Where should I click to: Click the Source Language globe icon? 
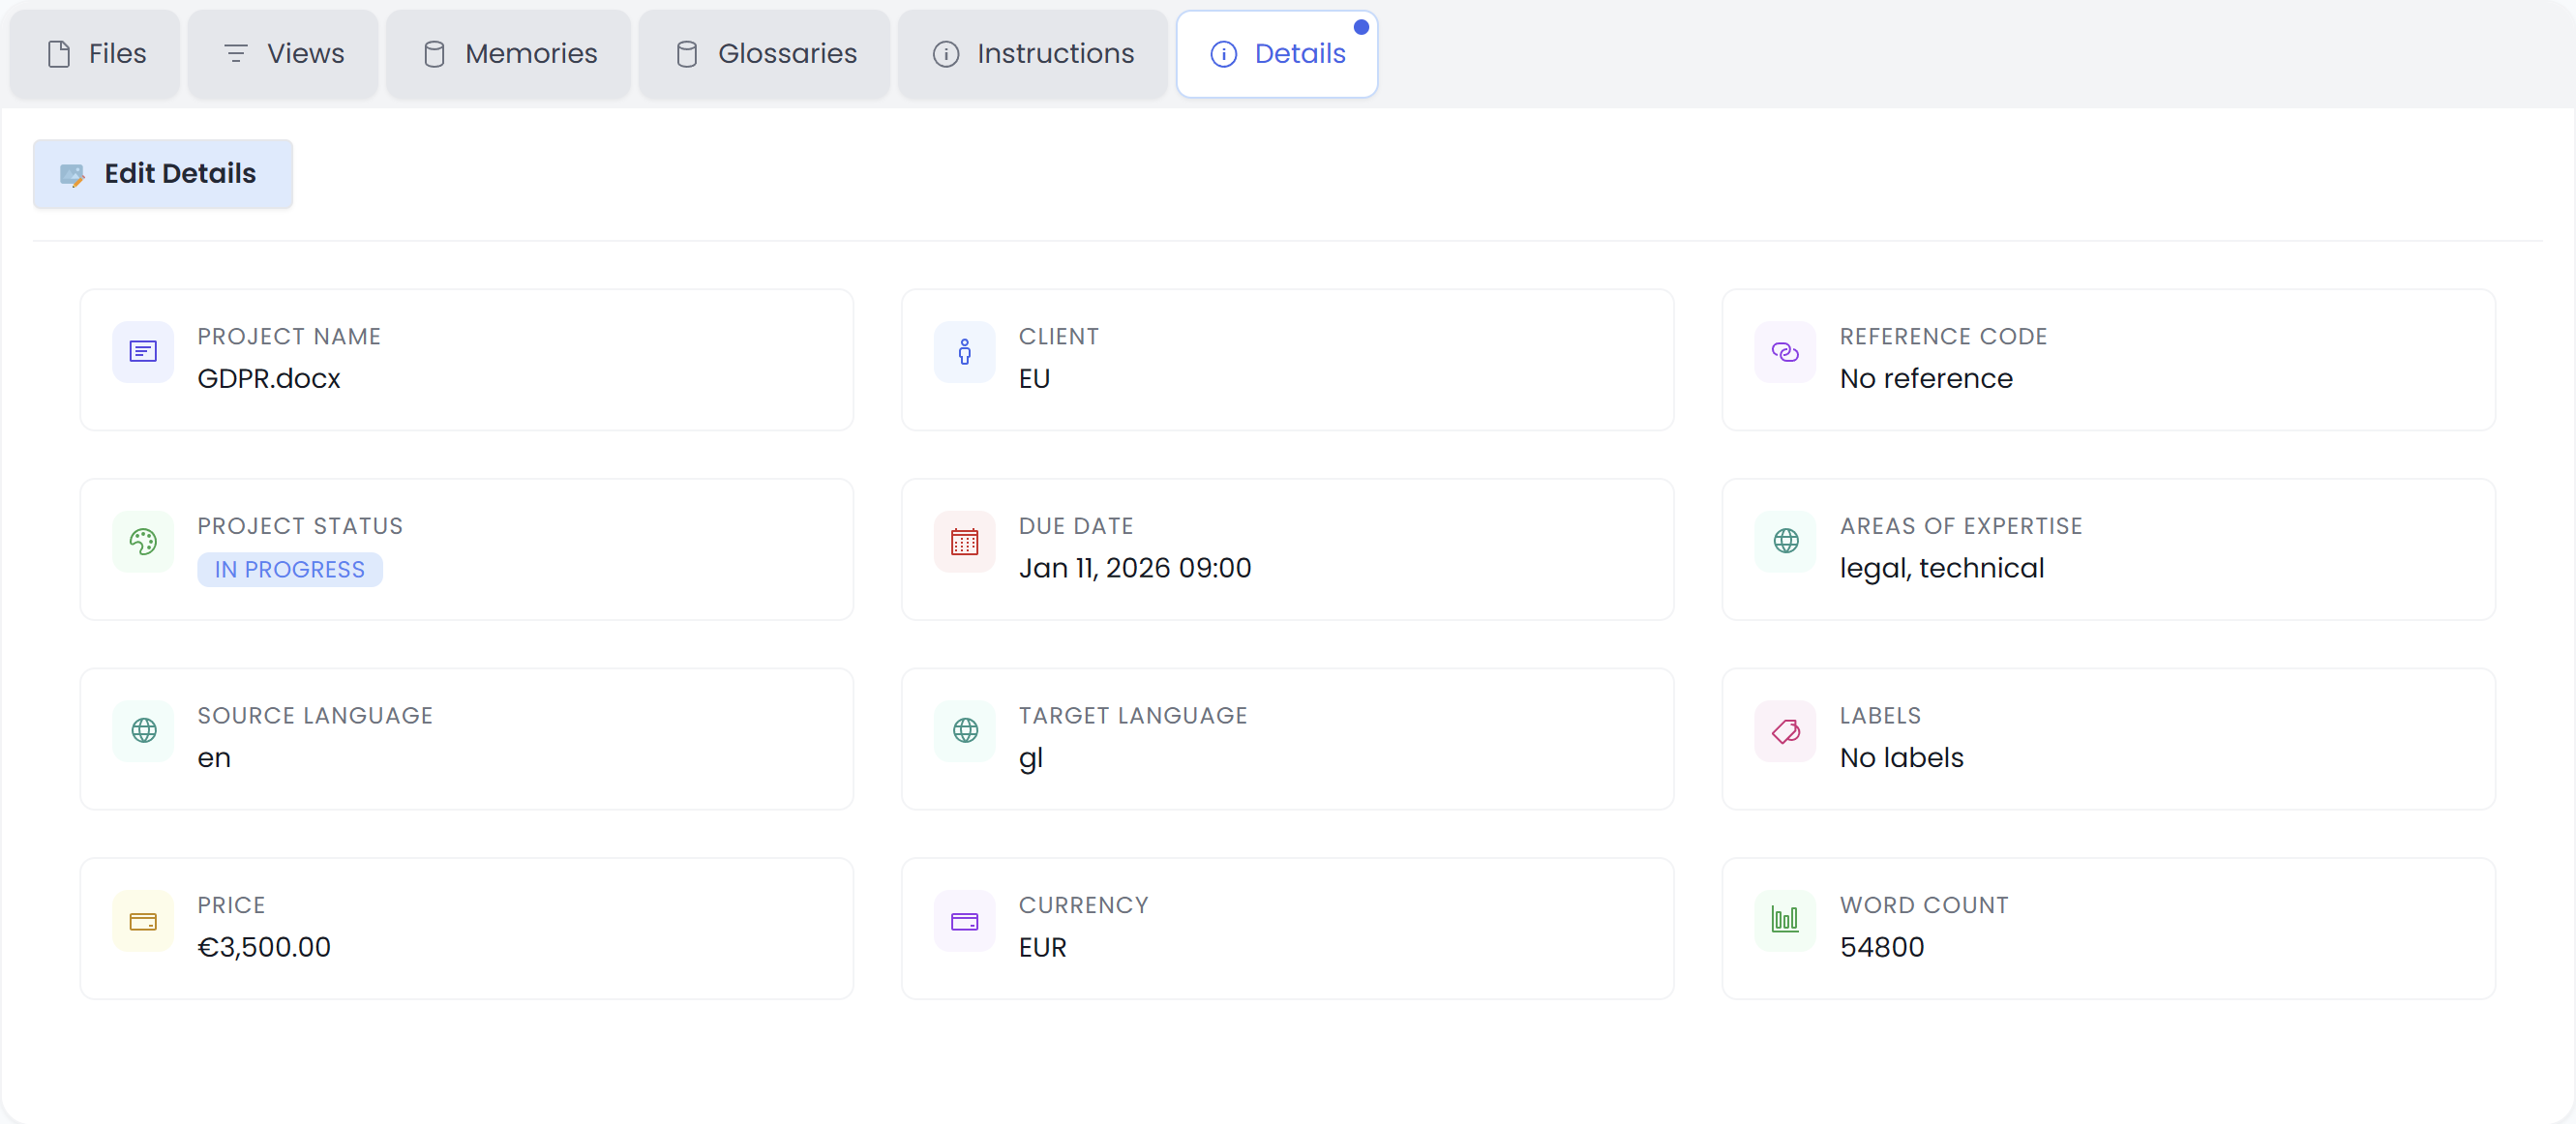[143, 731]
